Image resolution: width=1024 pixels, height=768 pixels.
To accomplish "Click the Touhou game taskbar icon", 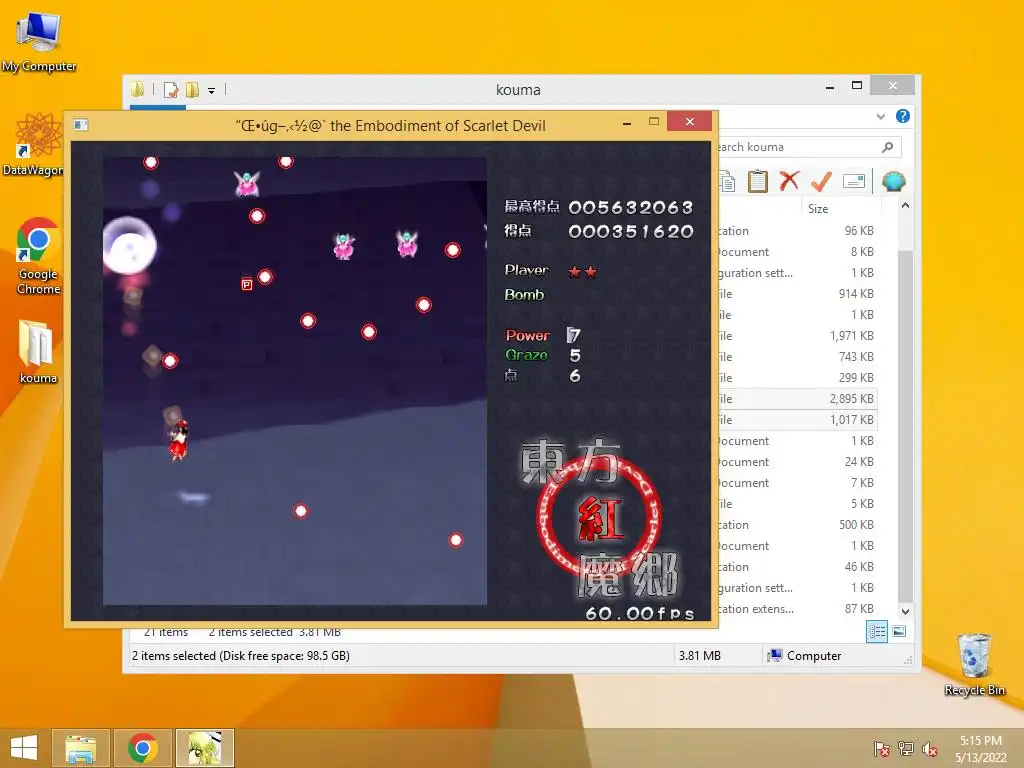I will pos(204,748).
